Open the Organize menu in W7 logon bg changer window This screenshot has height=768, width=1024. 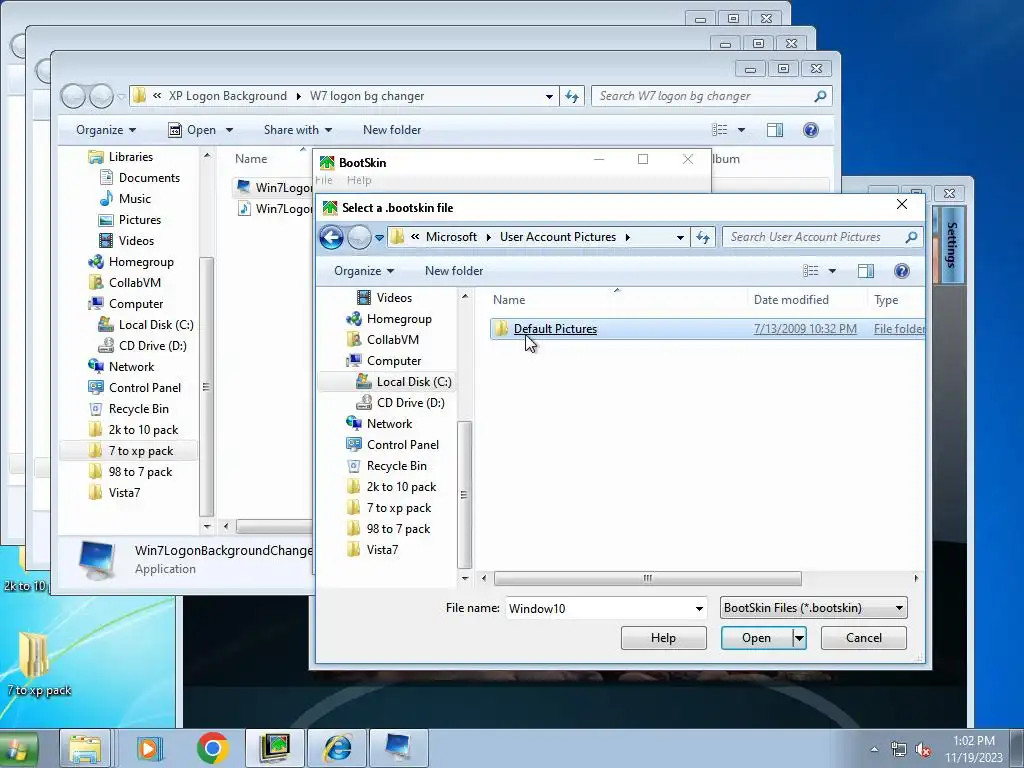click(106, 130)
